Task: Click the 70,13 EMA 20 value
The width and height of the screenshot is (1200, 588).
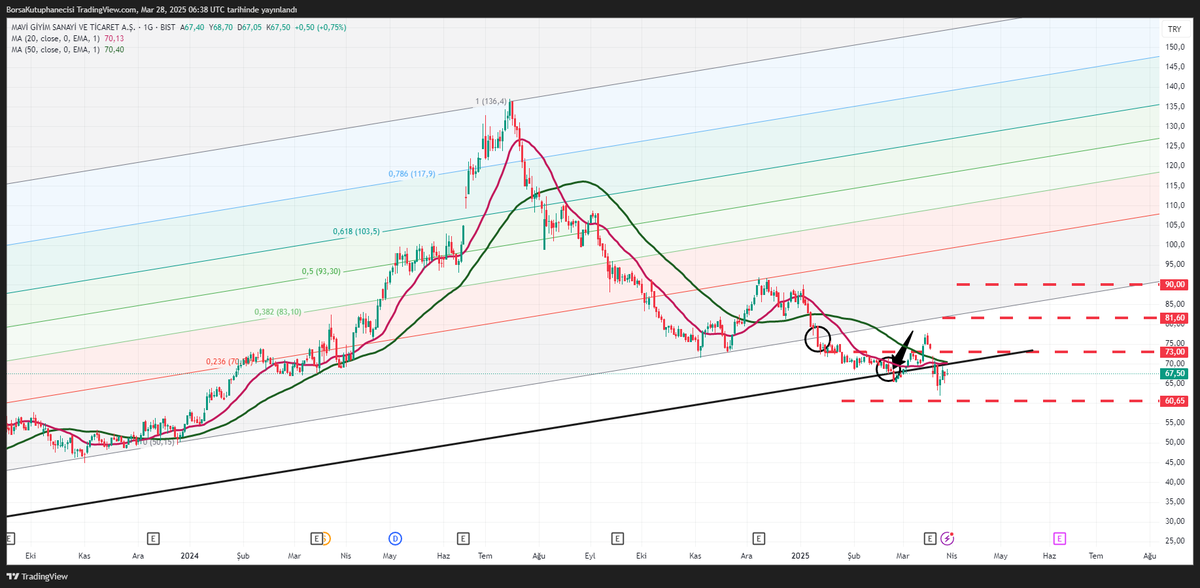Action: coord(114,38)
